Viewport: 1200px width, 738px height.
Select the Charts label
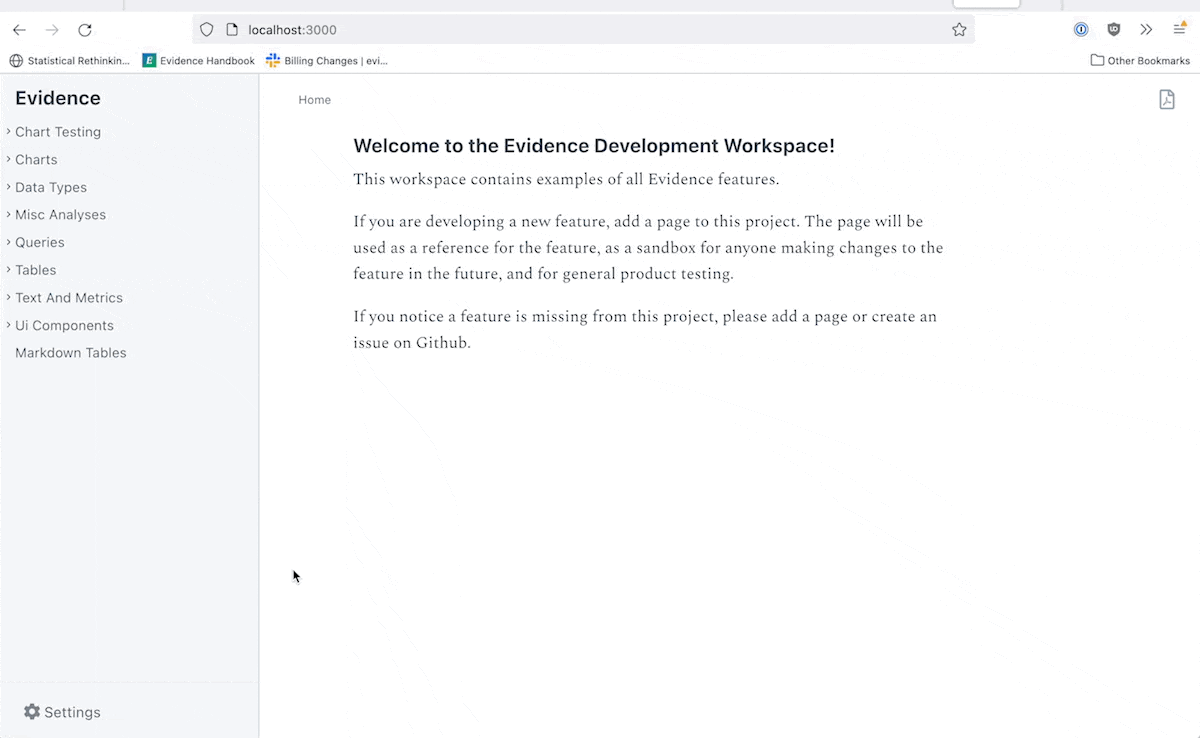(36, 160)
